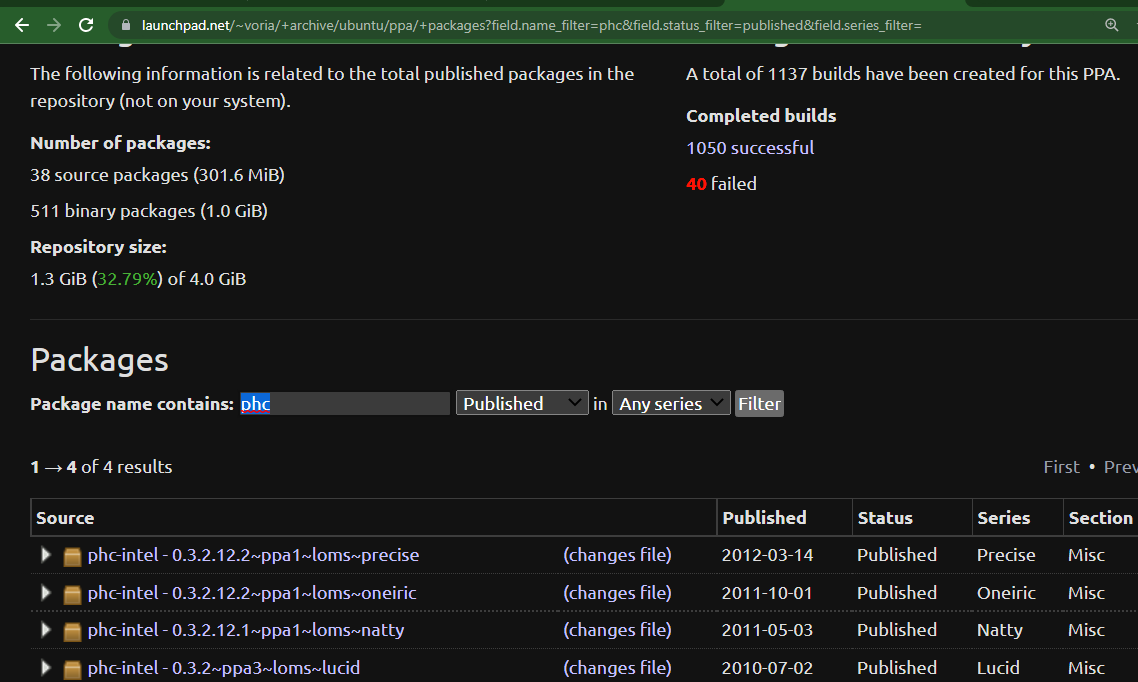The height and width of the screenshot is (682, 1138).
Task: Click the zoom magnifier icon in address bar
Action: pos(1111,25)
